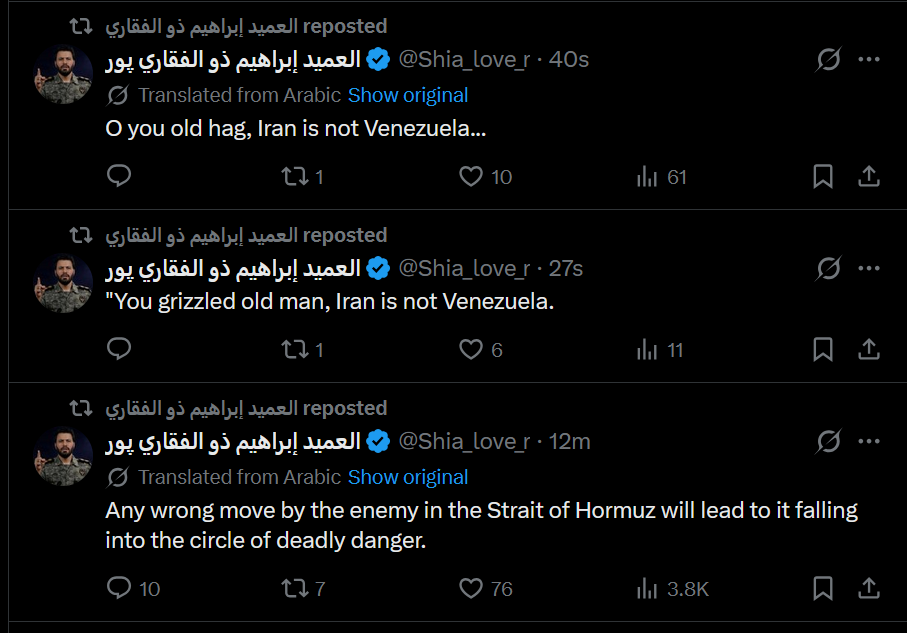Like the Strait of Hormuz post
Screen dimensions: 907x633
471,588
